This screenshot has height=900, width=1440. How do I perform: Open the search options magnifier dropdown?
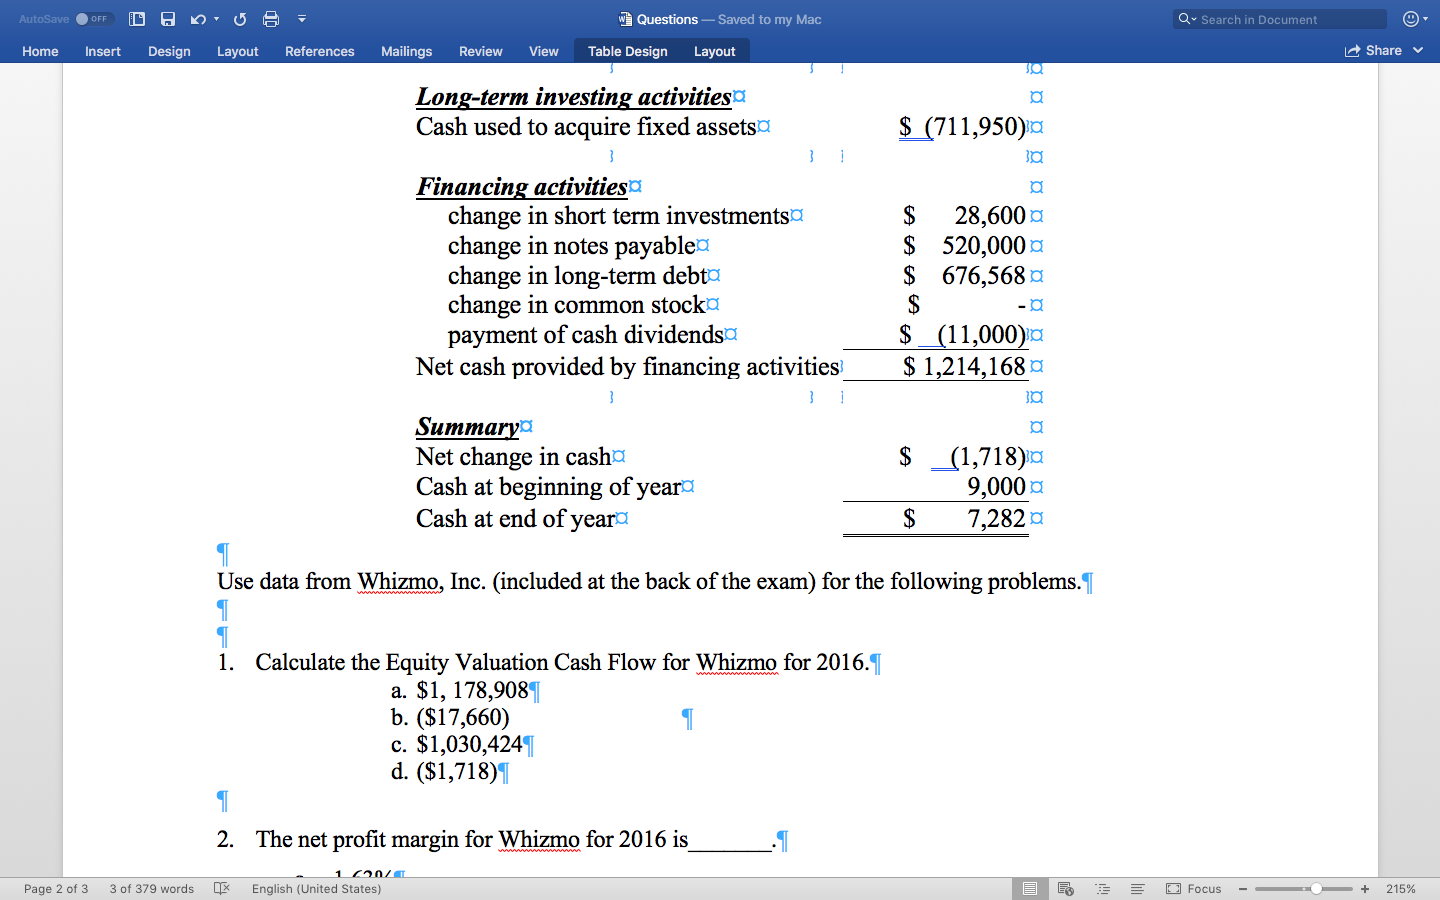click(x=1187, y=19)
